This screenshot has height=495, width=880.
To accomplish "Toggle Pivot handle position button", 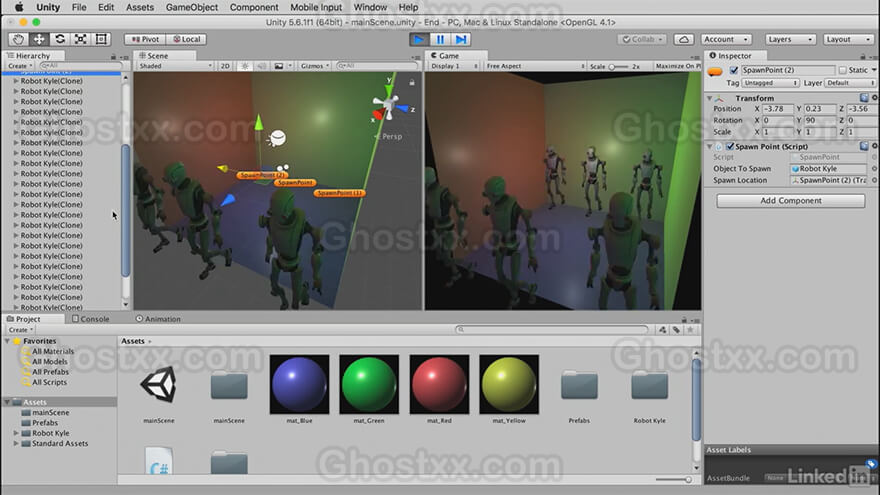I will pos(145,39).
